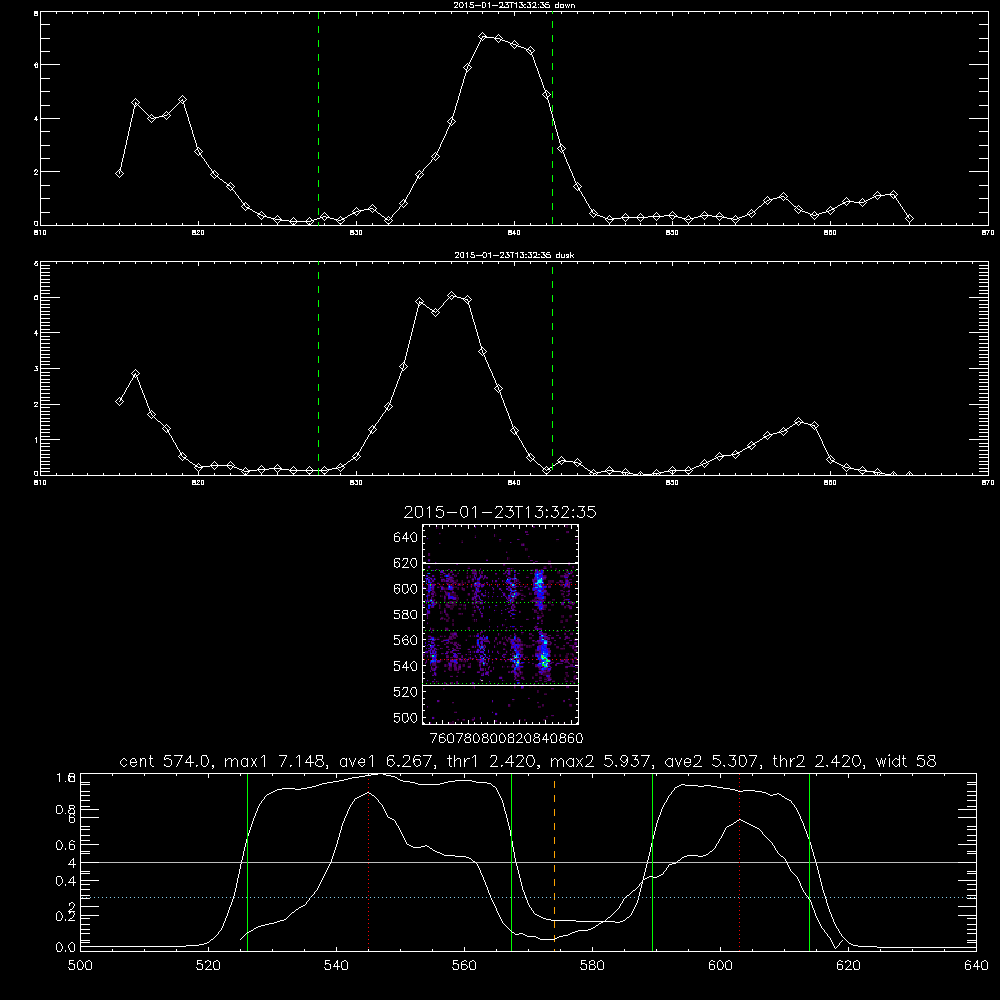Click the 'max2 5.937' value
The image size is (1000, 1000).
[x=598, y=761]
